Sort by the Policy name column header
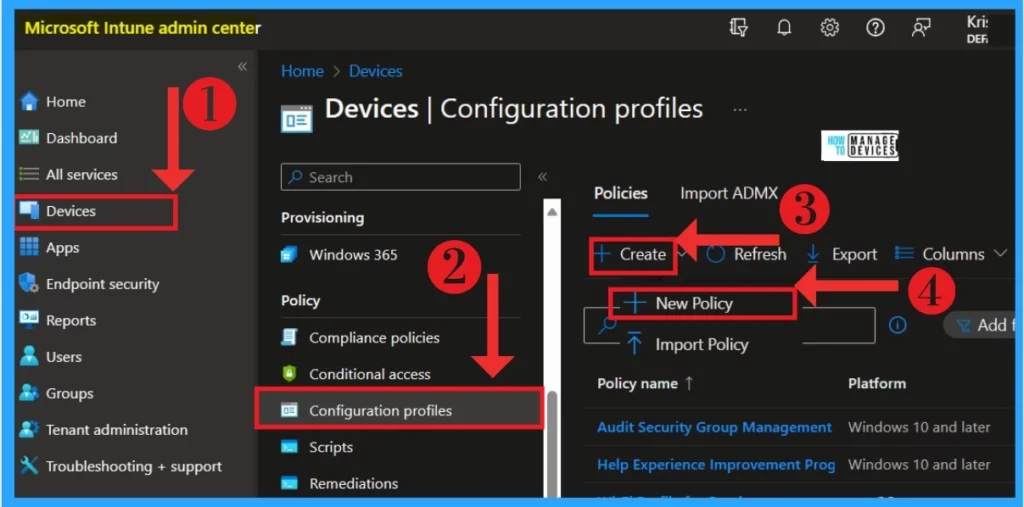The height and width of the screenshot is (507, 1024). tap(645, 384)
